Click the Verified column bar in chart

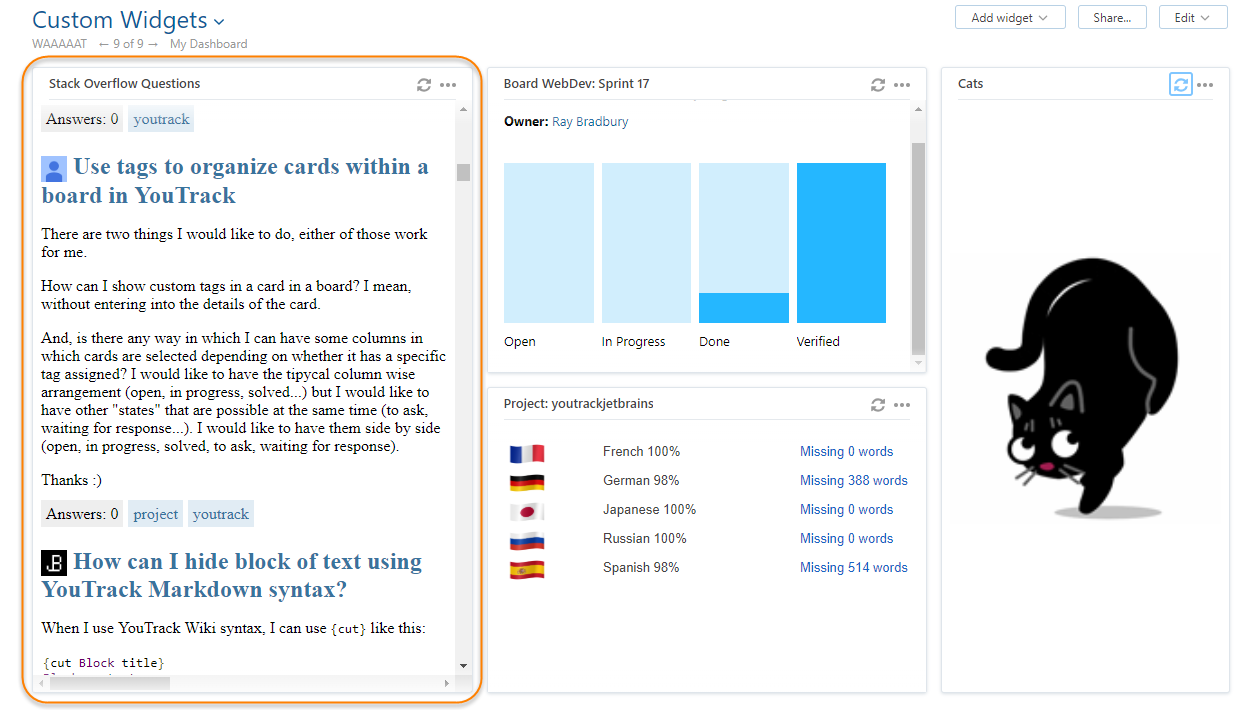[x=841, y=243]
